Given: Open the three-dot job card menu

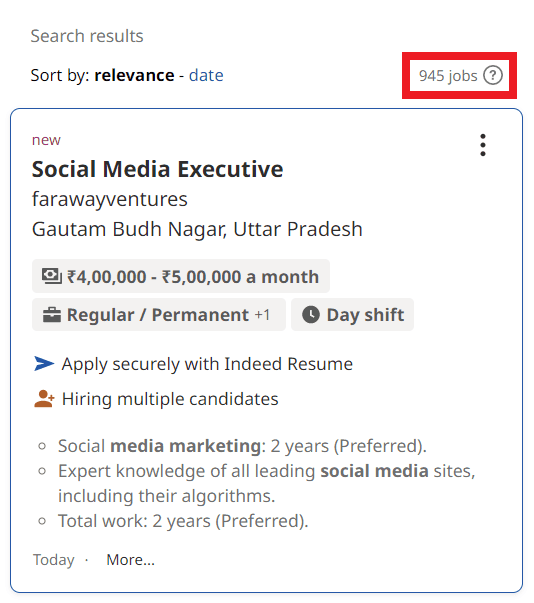Looking at the screenshot, I should click(483, 145).
